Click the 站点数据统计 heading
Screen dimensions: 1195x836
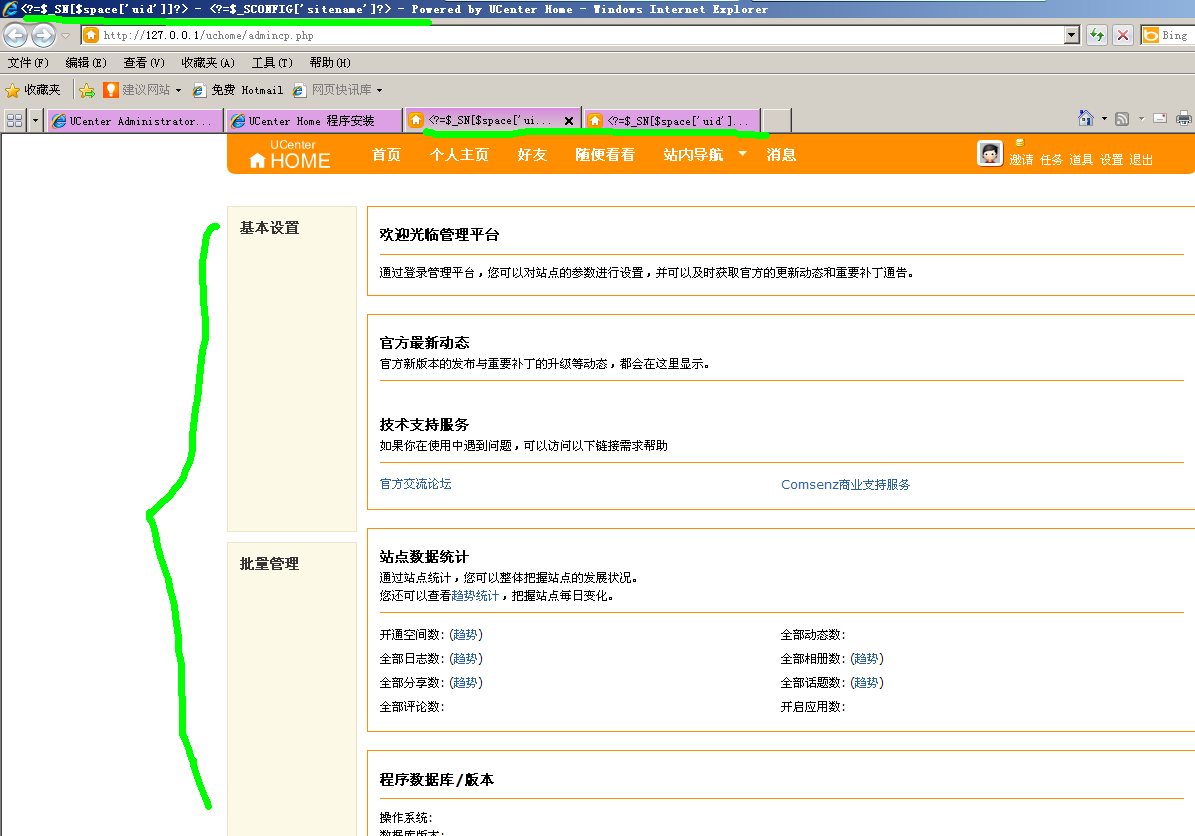click(x=424, y=557)
